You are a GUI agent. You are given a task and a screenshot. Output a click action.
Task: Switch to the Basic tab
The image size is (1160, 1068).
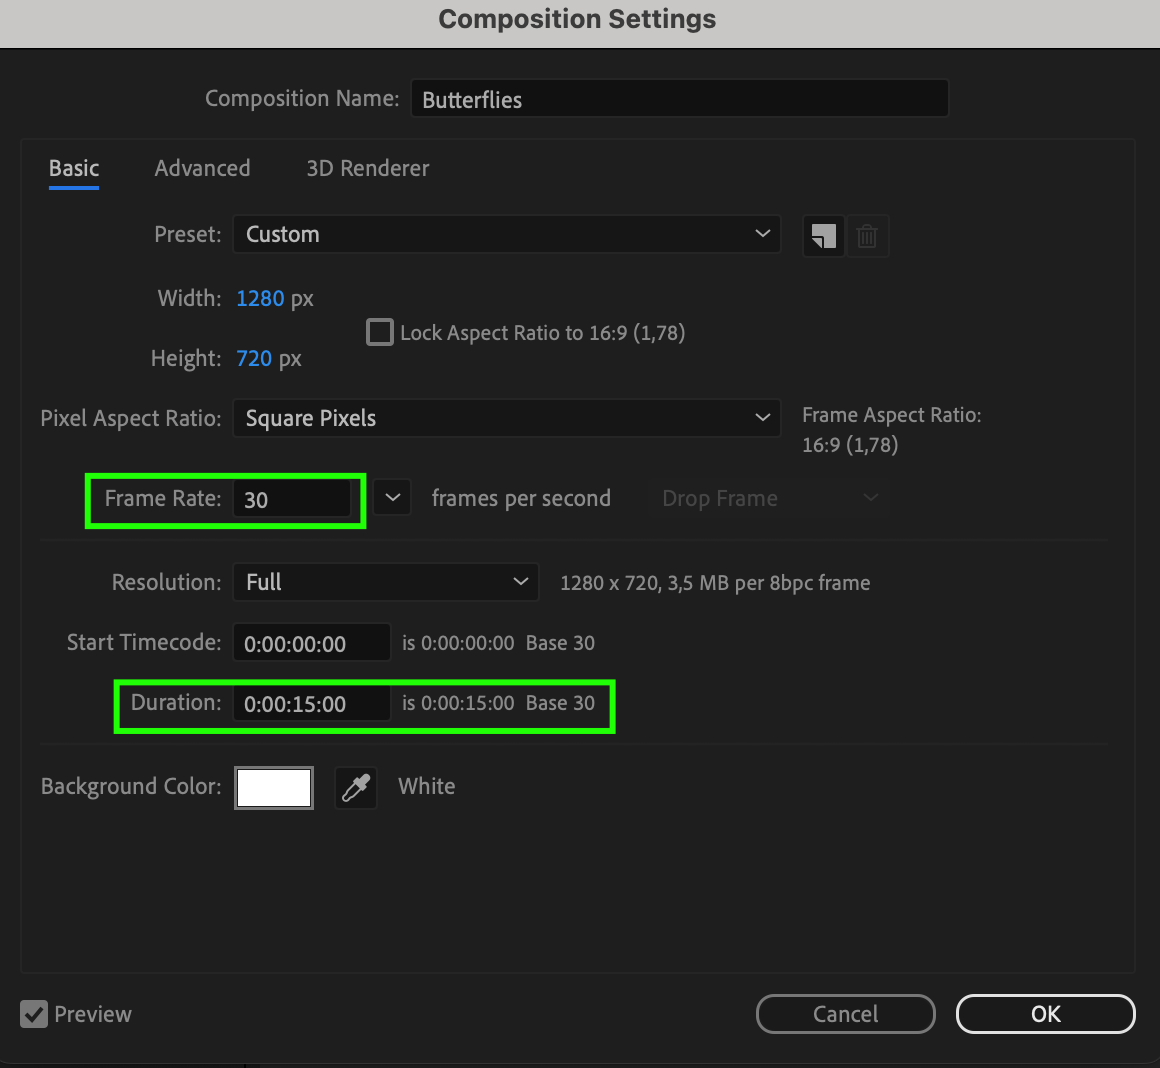74,169
